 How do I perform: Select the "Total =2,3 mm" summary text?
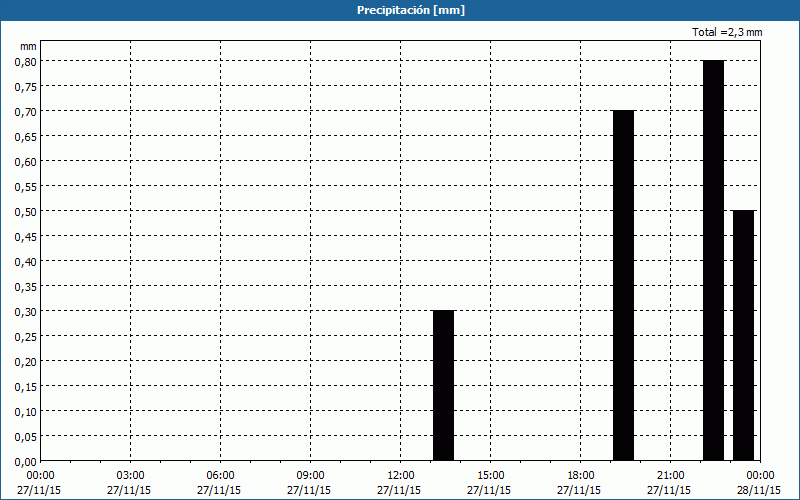(727, 32)
